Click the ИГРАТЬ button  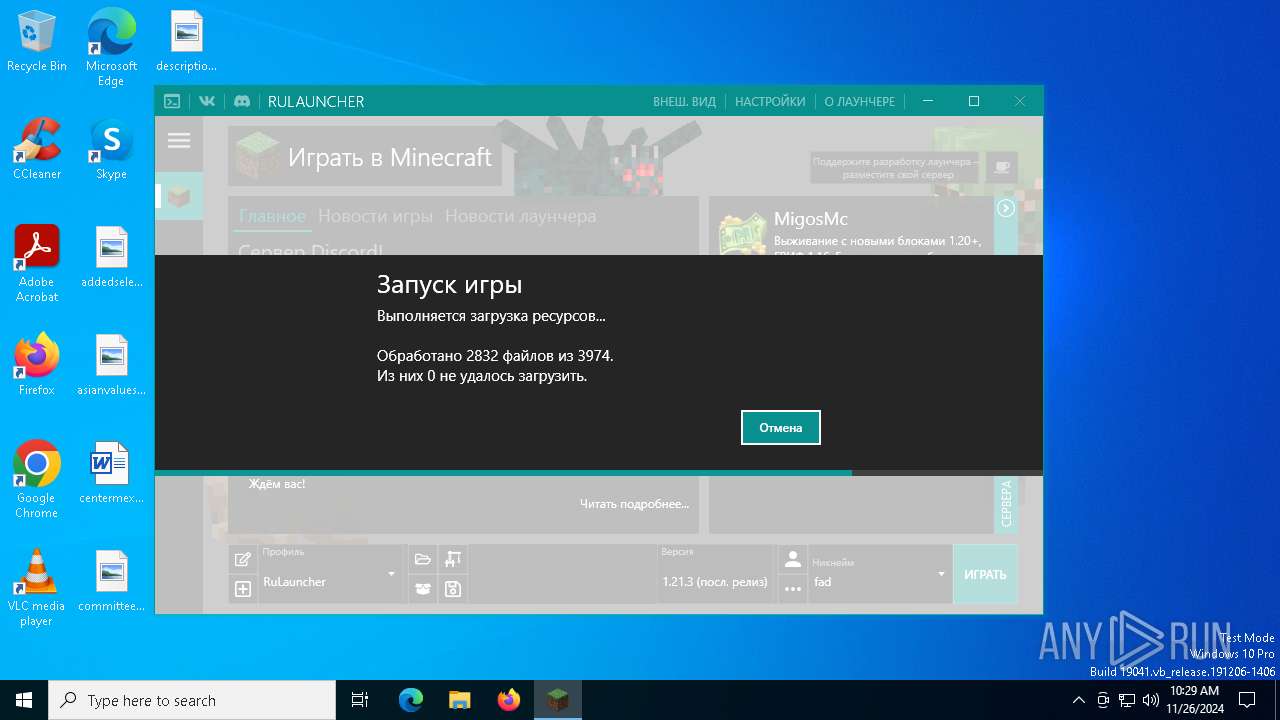point(985,574)
